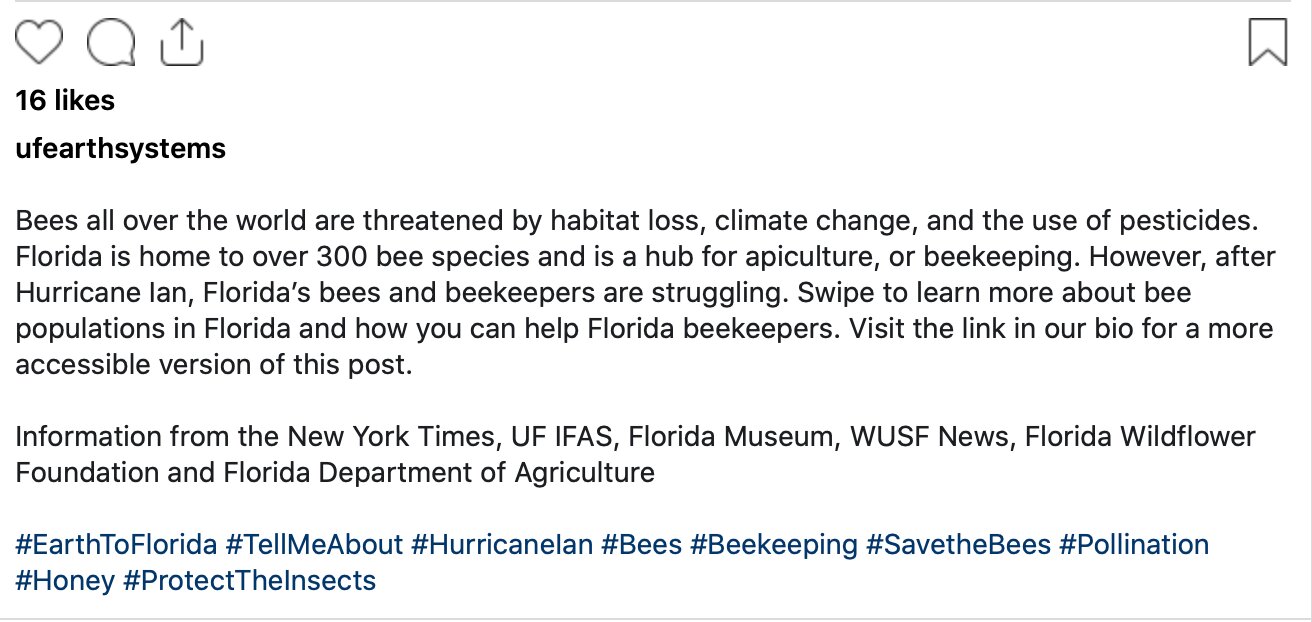This screenshot has height=622, width=1312.
Task: Open the #TellMeAbout hashtag
Action: click(314, 545)
